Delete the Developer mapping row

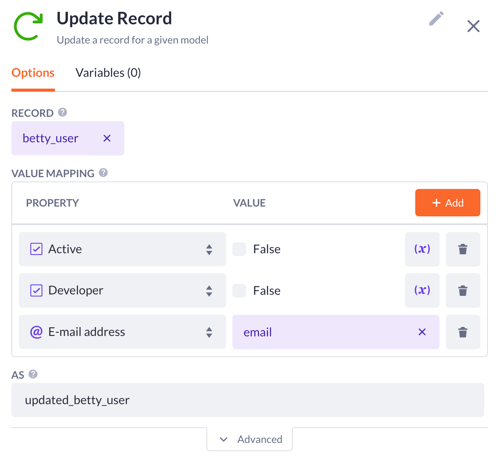click(463, 290)
